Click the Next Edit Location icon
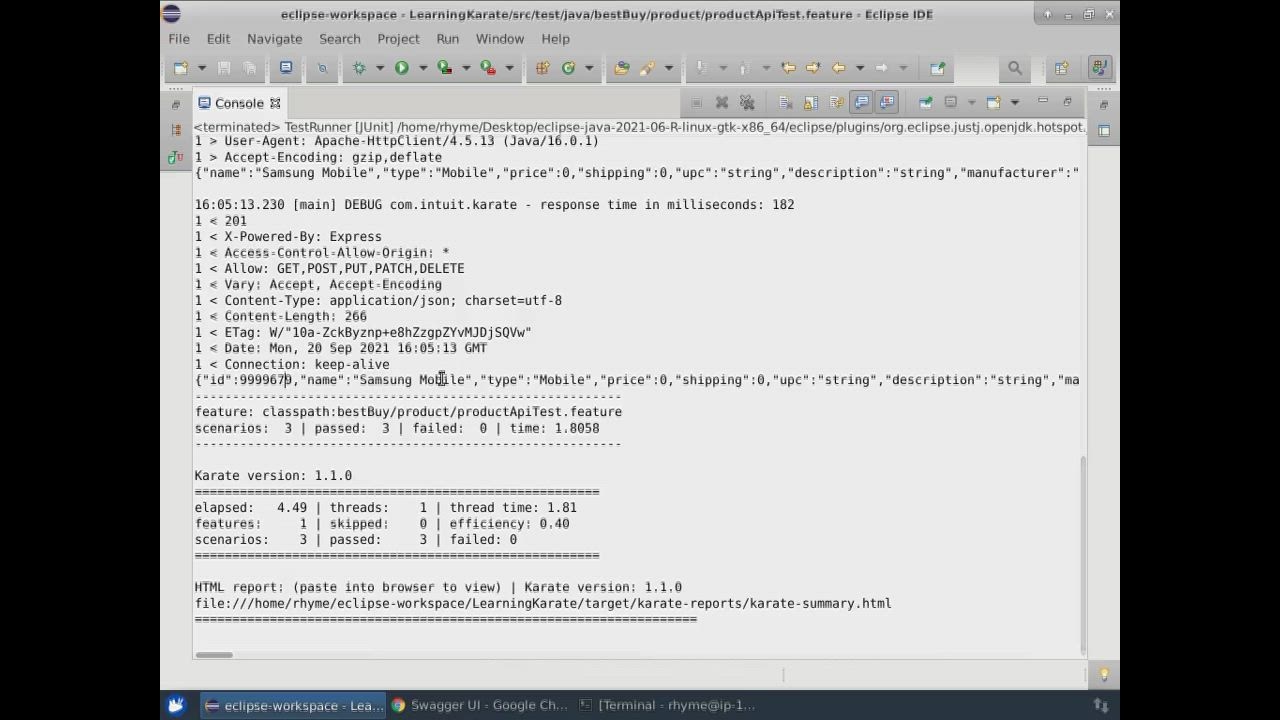The width and height of the screenshot is (1280, 720). point(813,68)
